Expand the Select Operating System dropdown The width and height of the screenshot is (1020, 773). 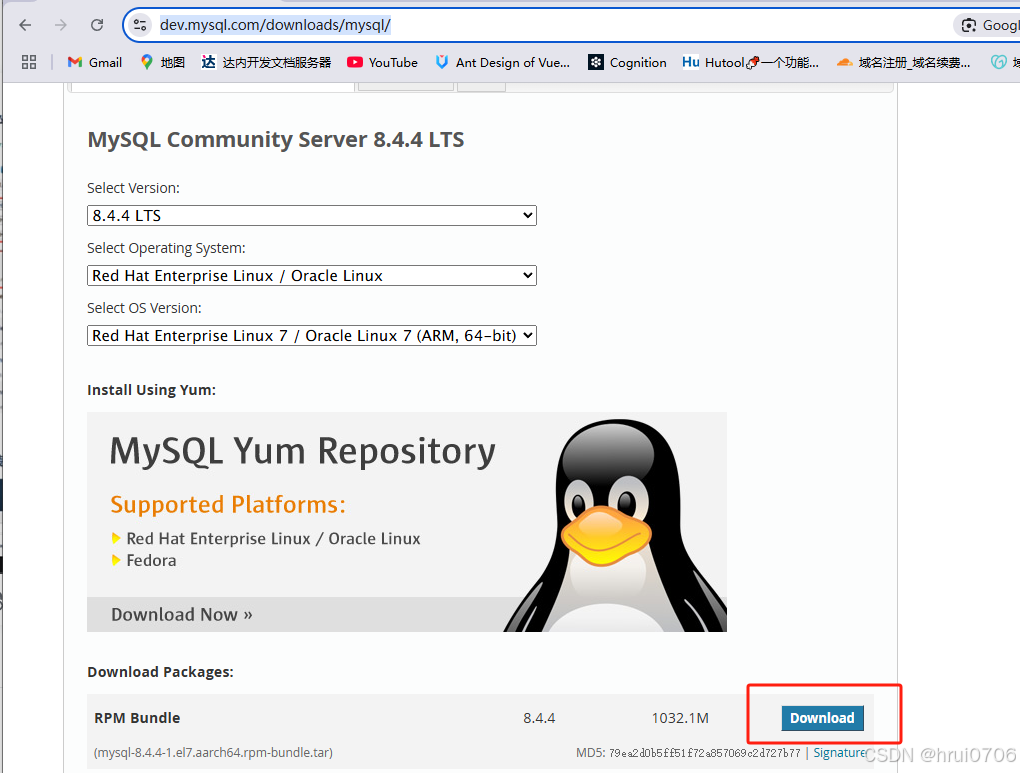point(312,275)
